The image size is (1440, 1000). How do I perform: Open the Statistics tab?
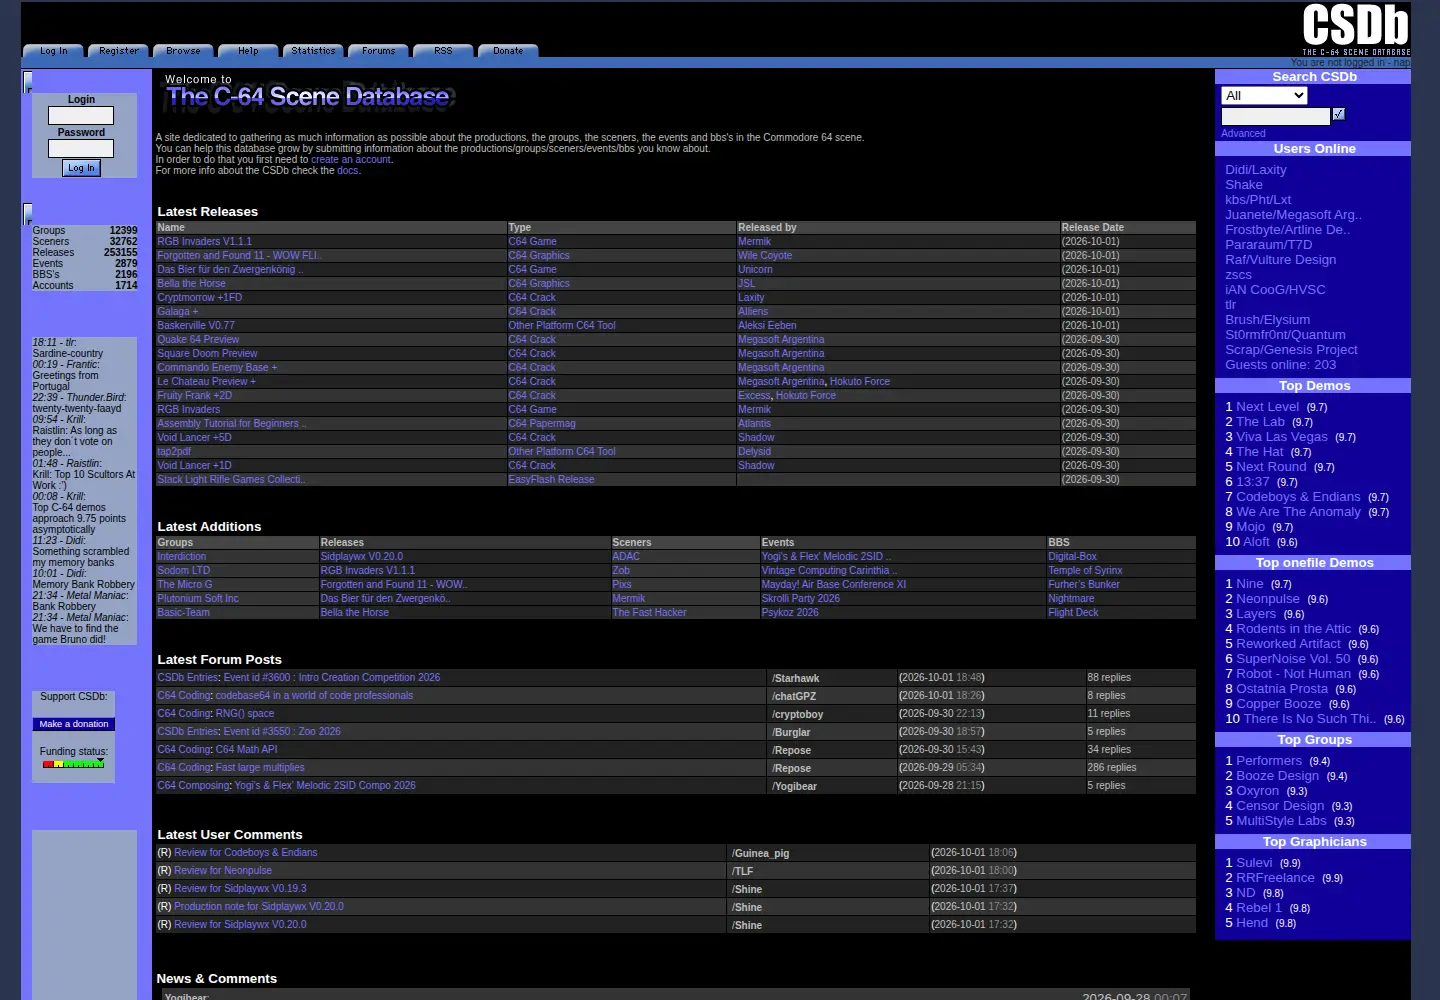point(314,51)
